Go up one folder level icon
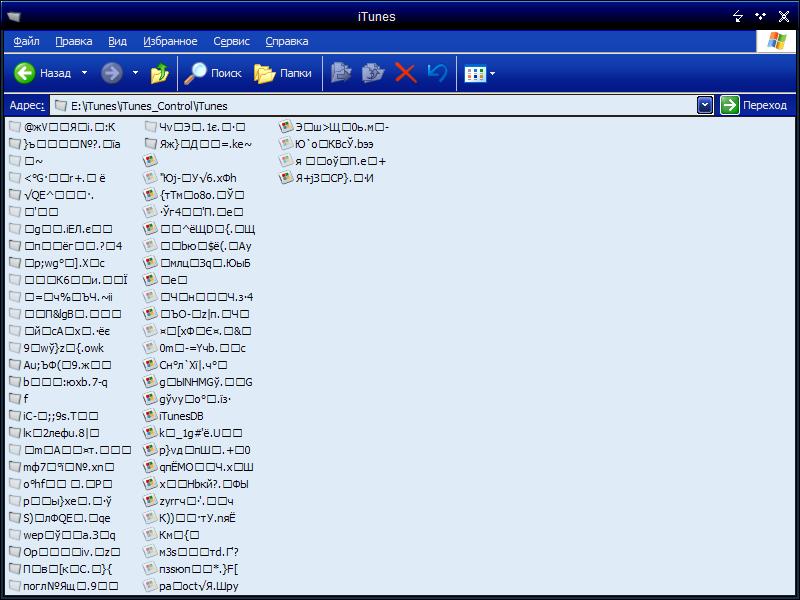Image resolution: width=800 pixels, height=600 pixels. [x=160, y=73]
